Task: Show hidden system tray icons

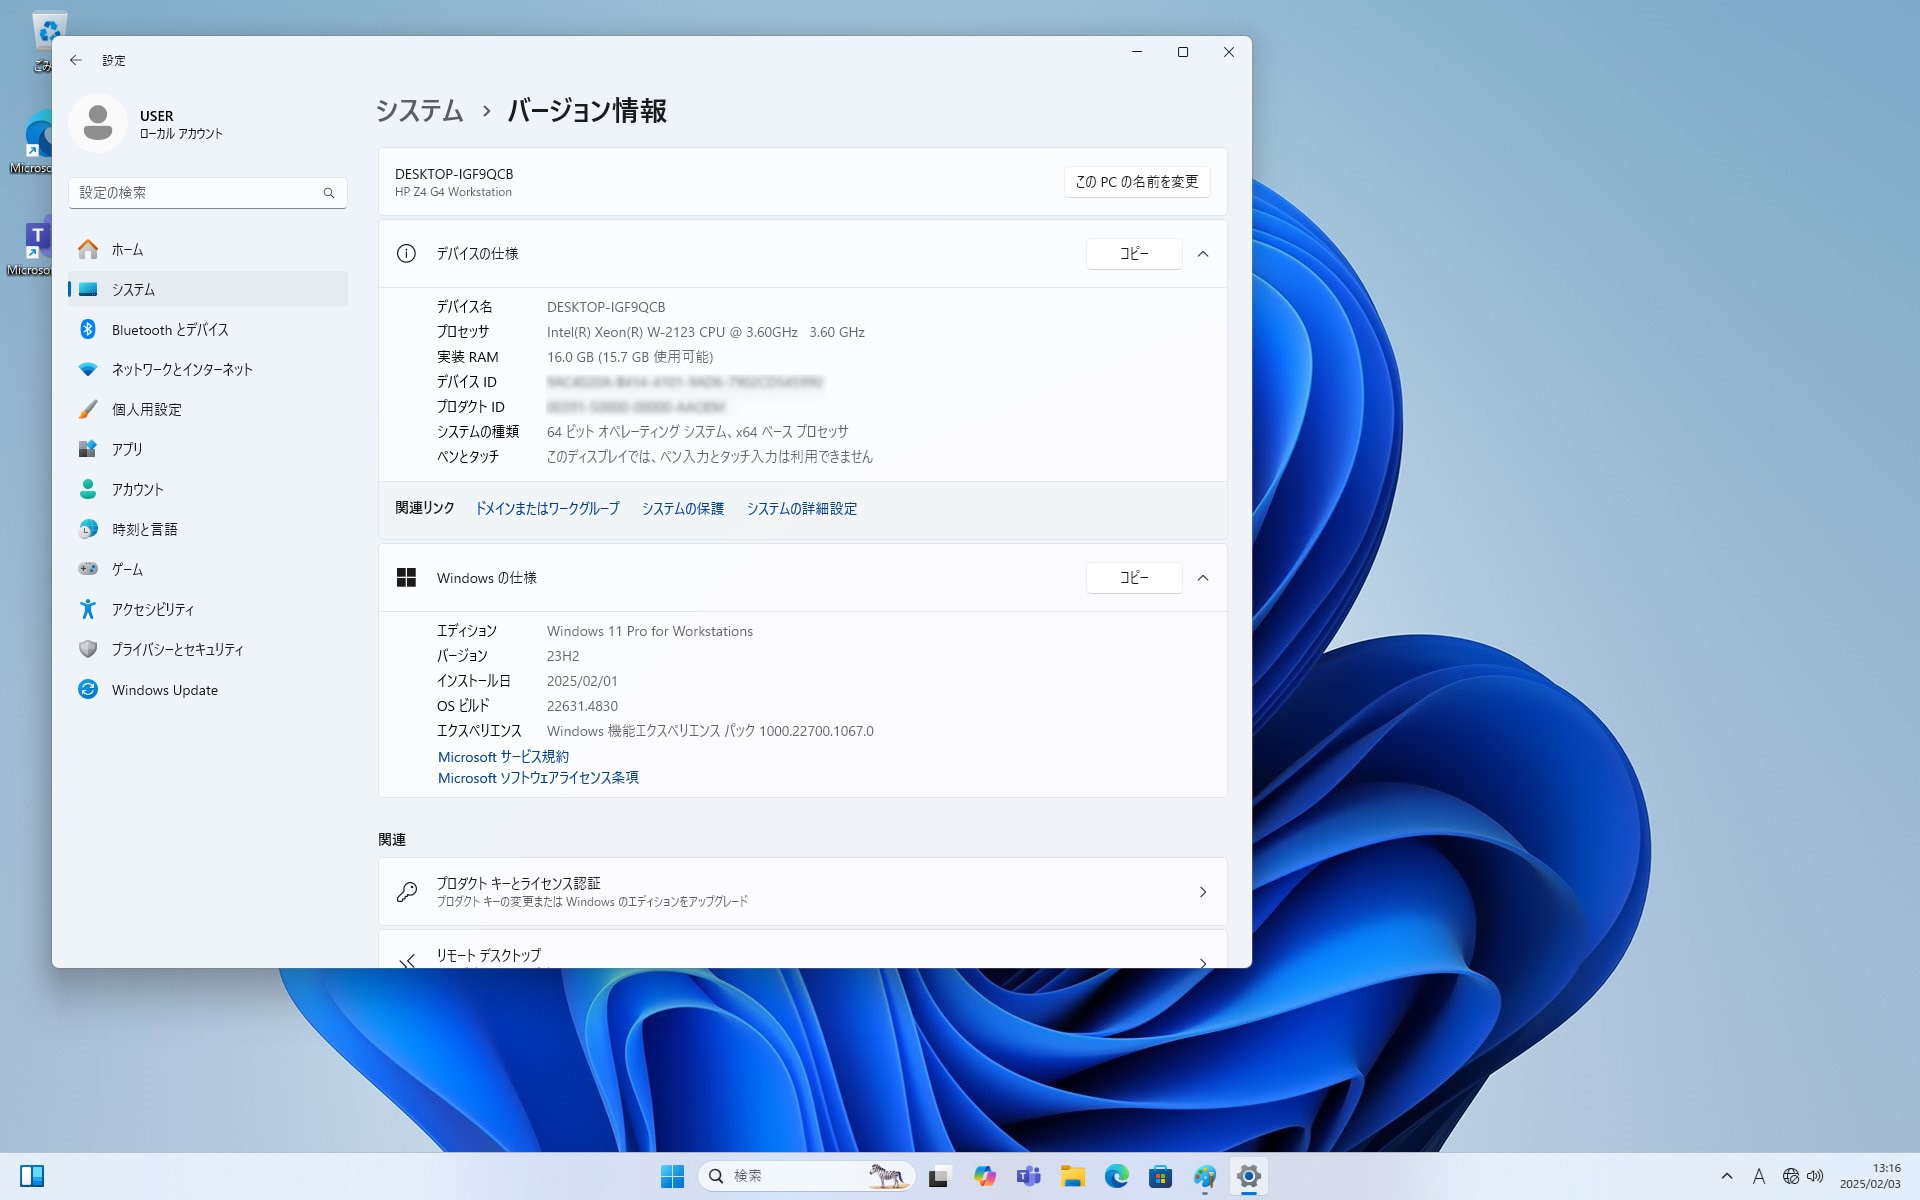Action: click(1726, 1177)
